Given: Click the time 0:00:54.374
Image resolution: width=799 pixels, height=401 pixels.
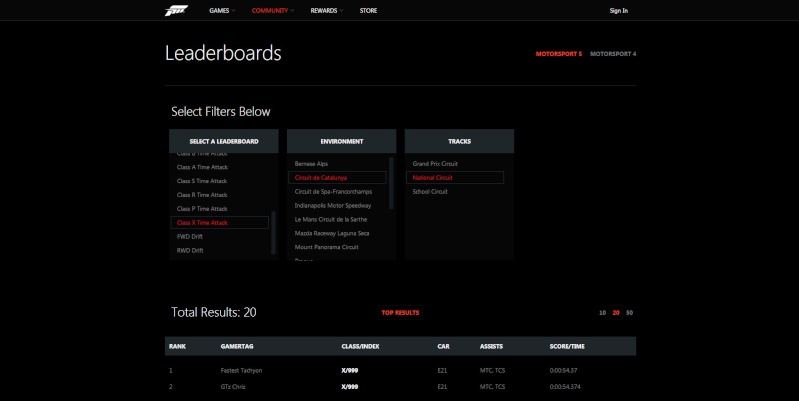Looking at the screenshot, I should (x=565, y=387).
